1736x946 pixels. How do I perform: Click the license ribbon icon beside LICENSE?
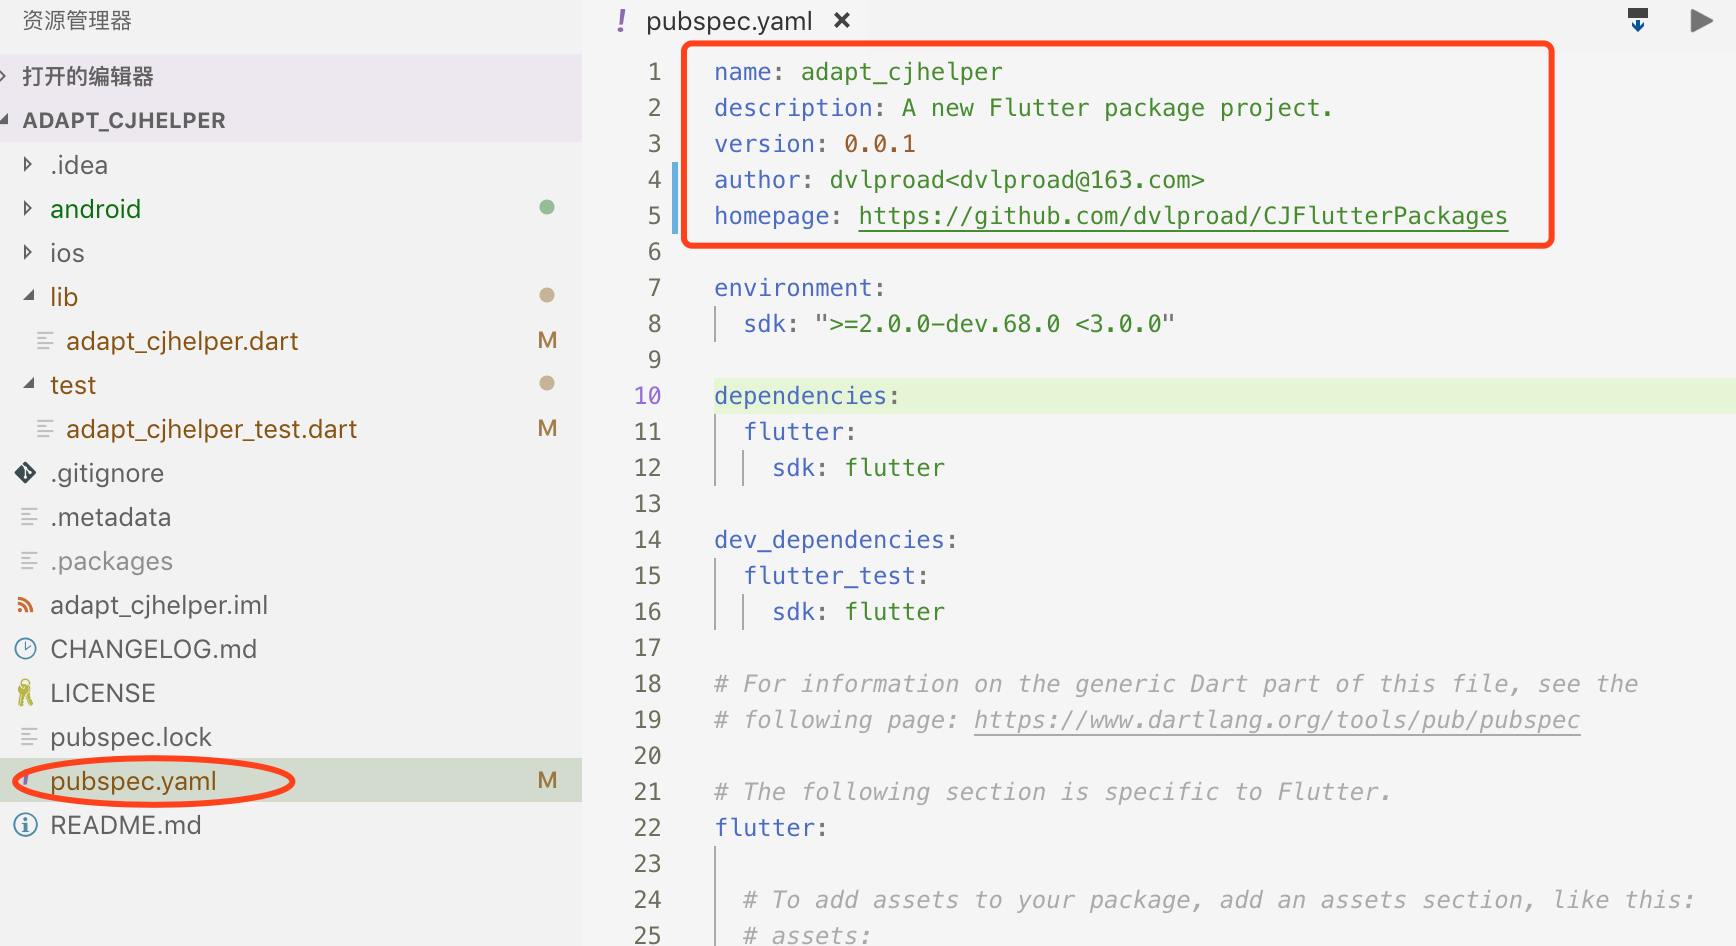[x=26, y=693]
